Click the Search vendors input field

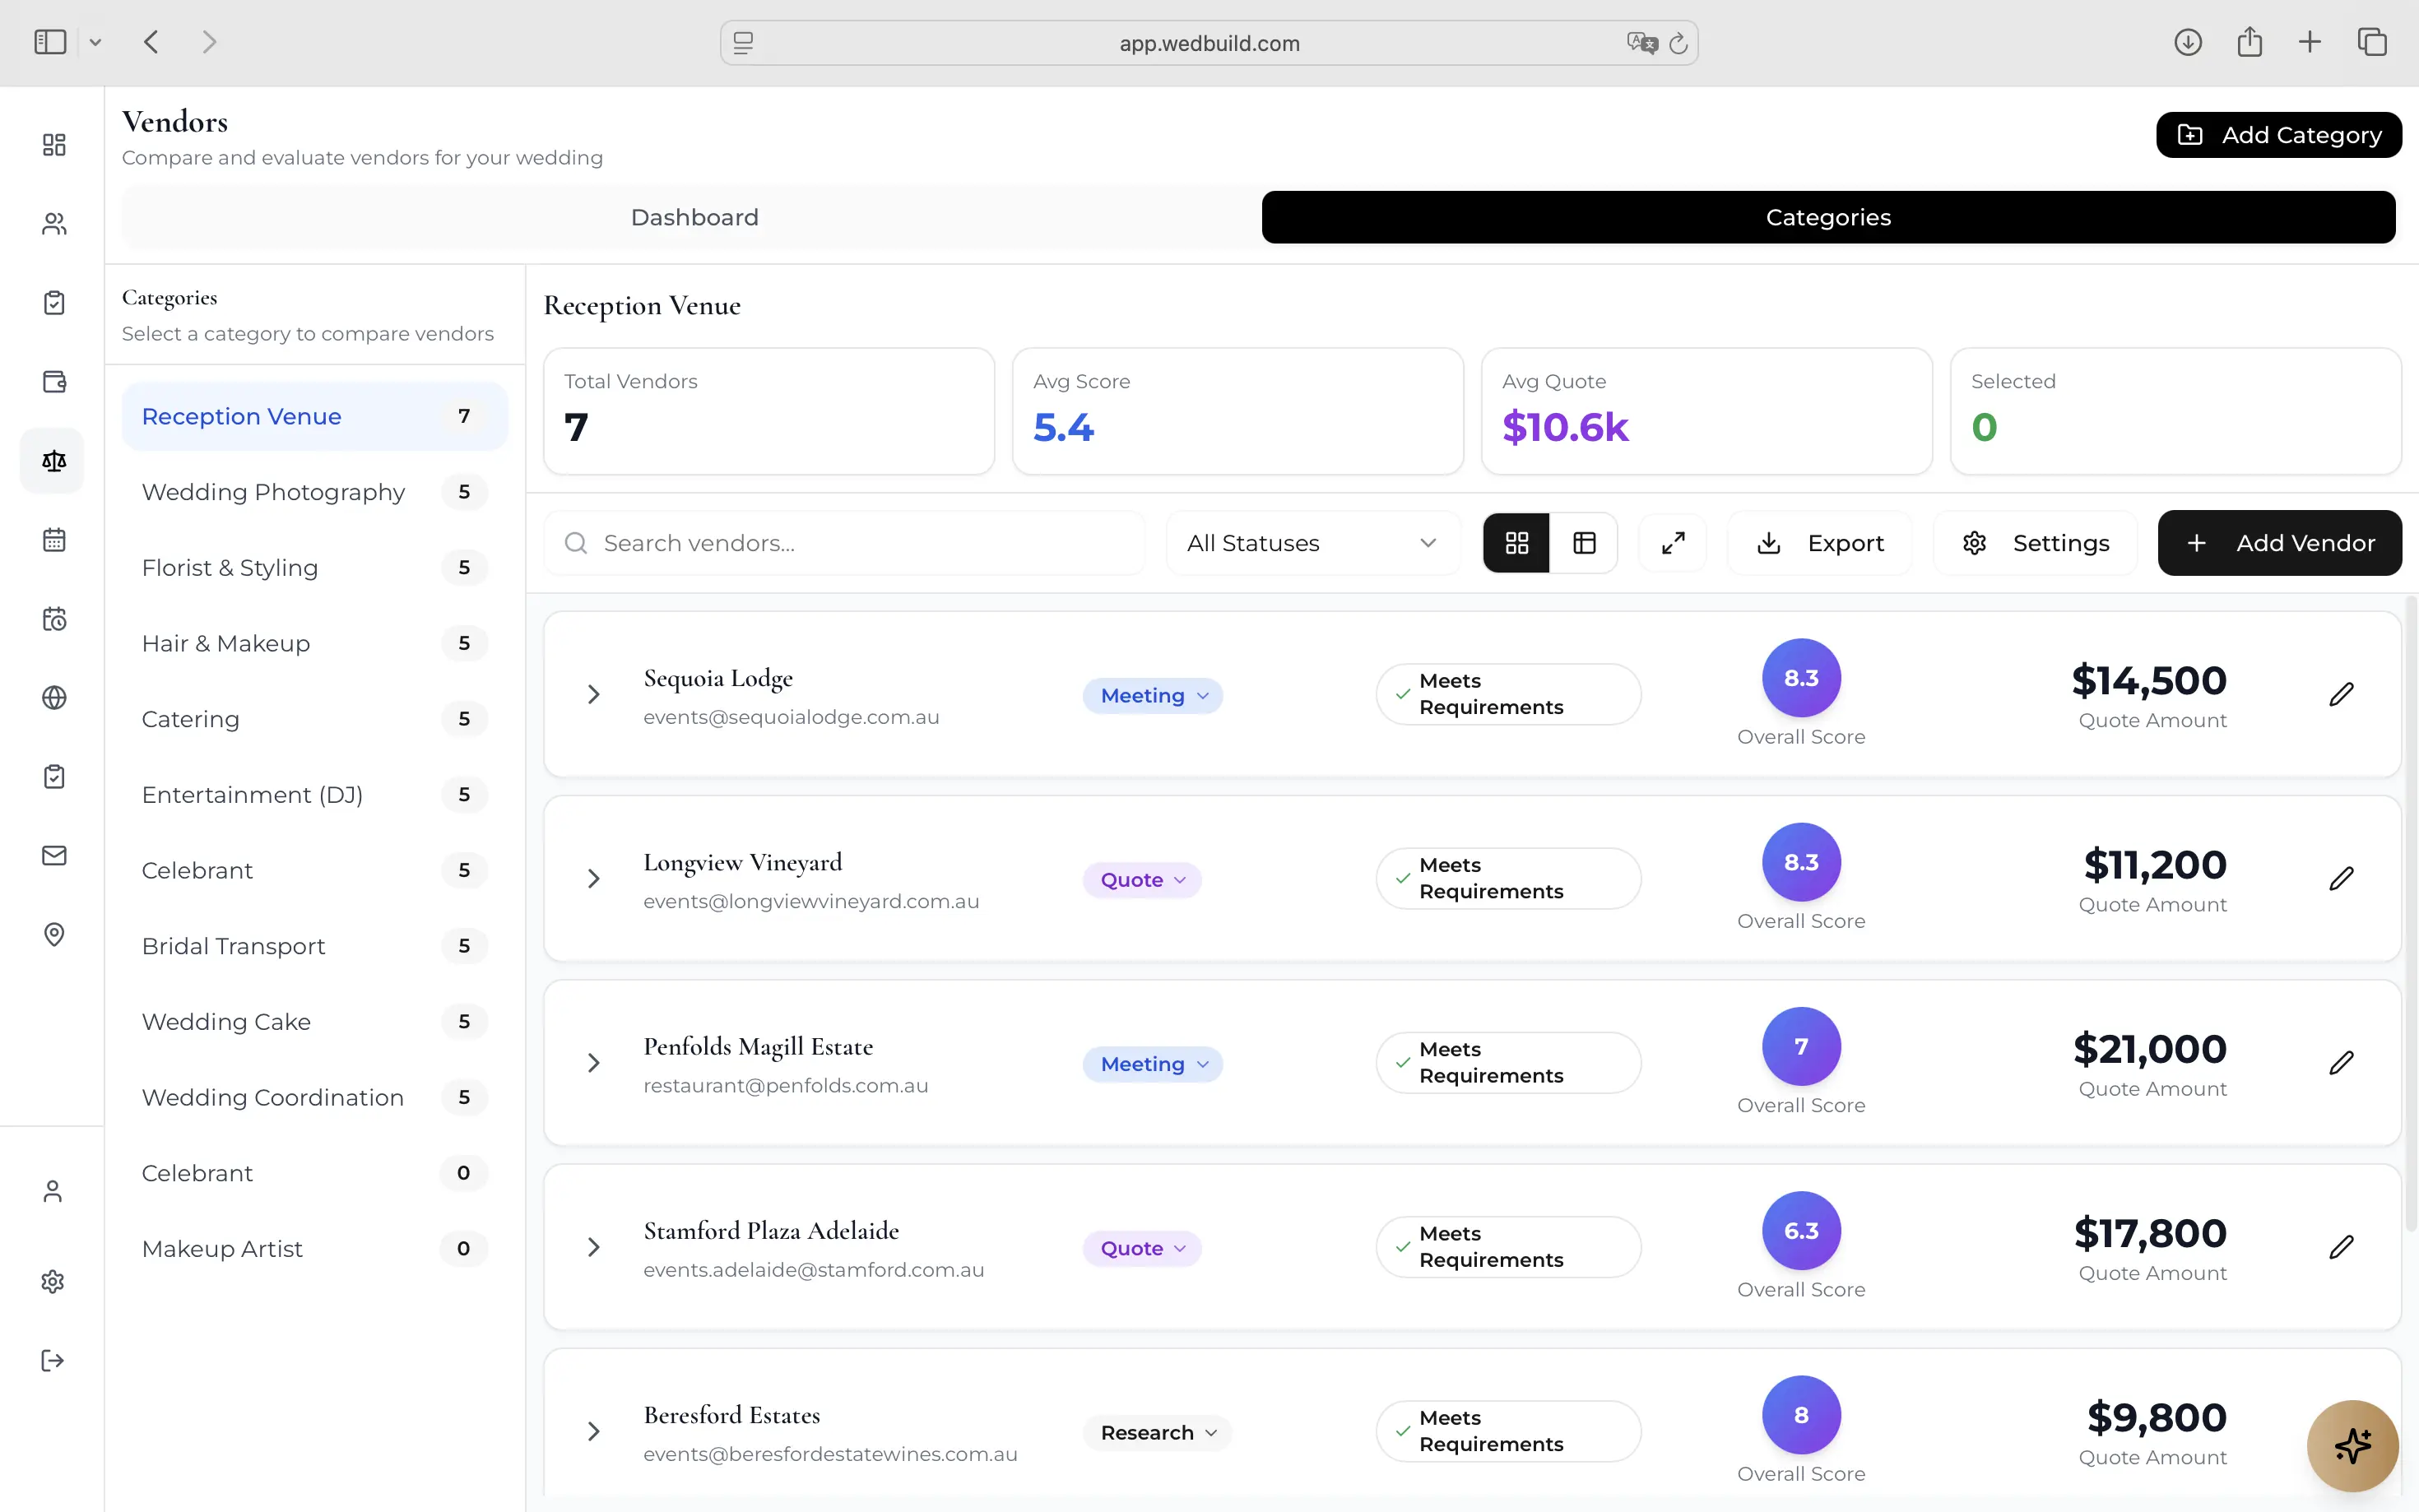tap(844, 543)
